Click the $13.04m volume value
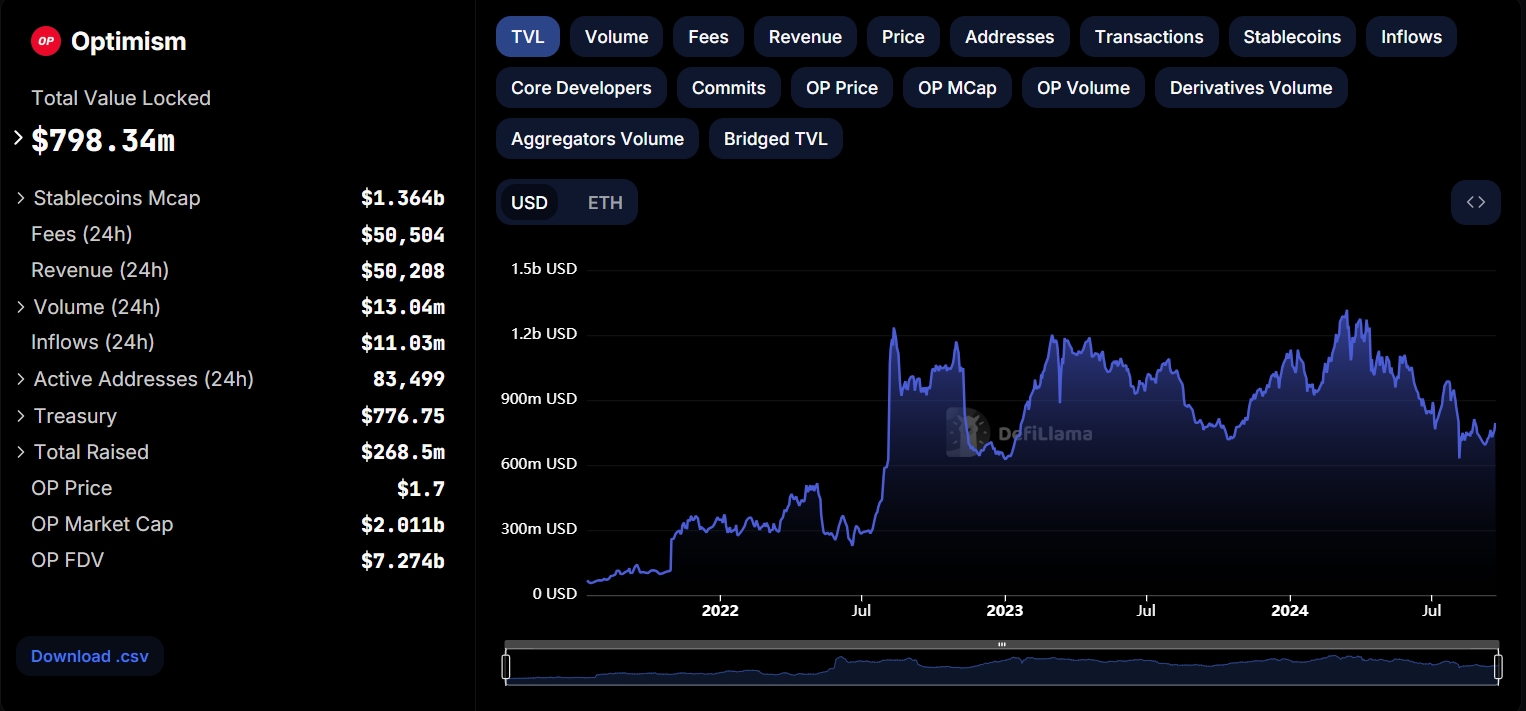 coord(403,307)
